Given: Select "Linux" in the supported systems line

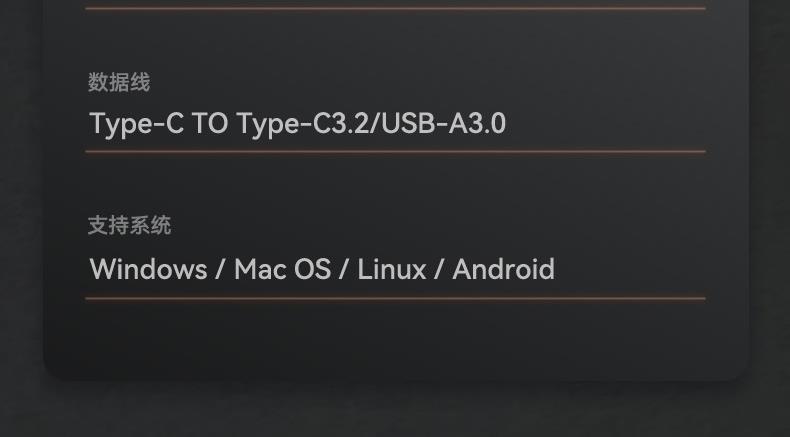Looking at the screenshot, I should tap(392, 269).
